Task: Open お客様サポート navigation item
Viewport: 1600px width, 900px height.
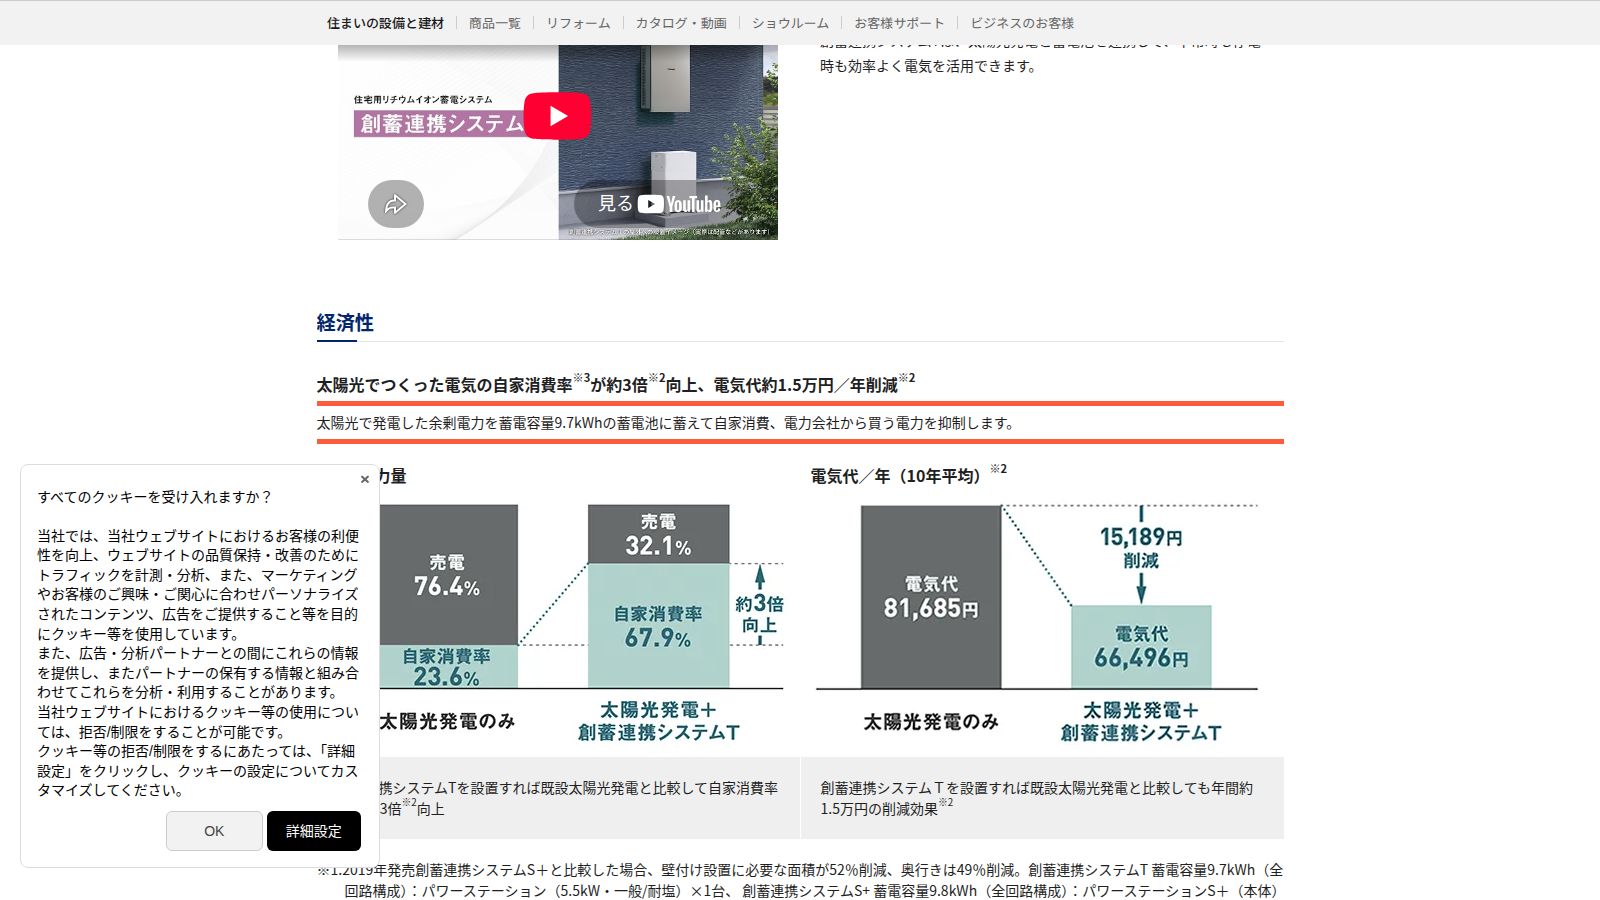Action: coord(899,23)
